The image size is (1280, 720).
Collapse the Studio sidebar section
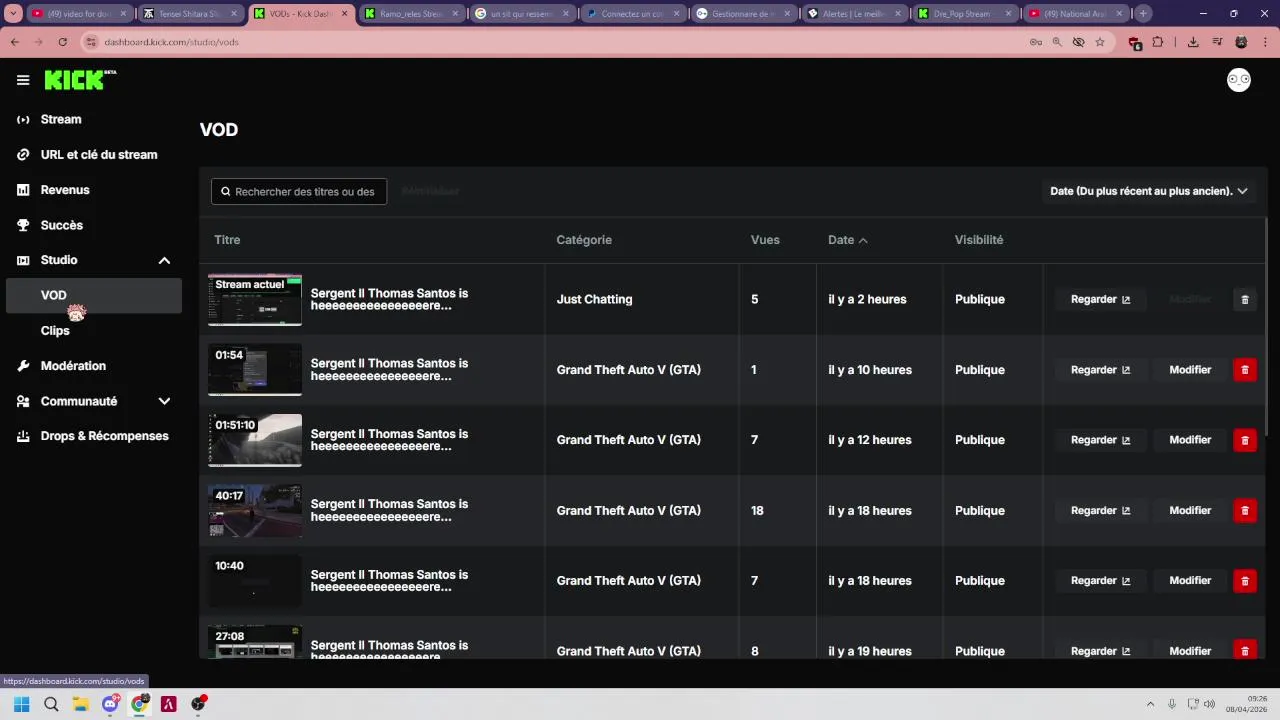pos(164,260)
